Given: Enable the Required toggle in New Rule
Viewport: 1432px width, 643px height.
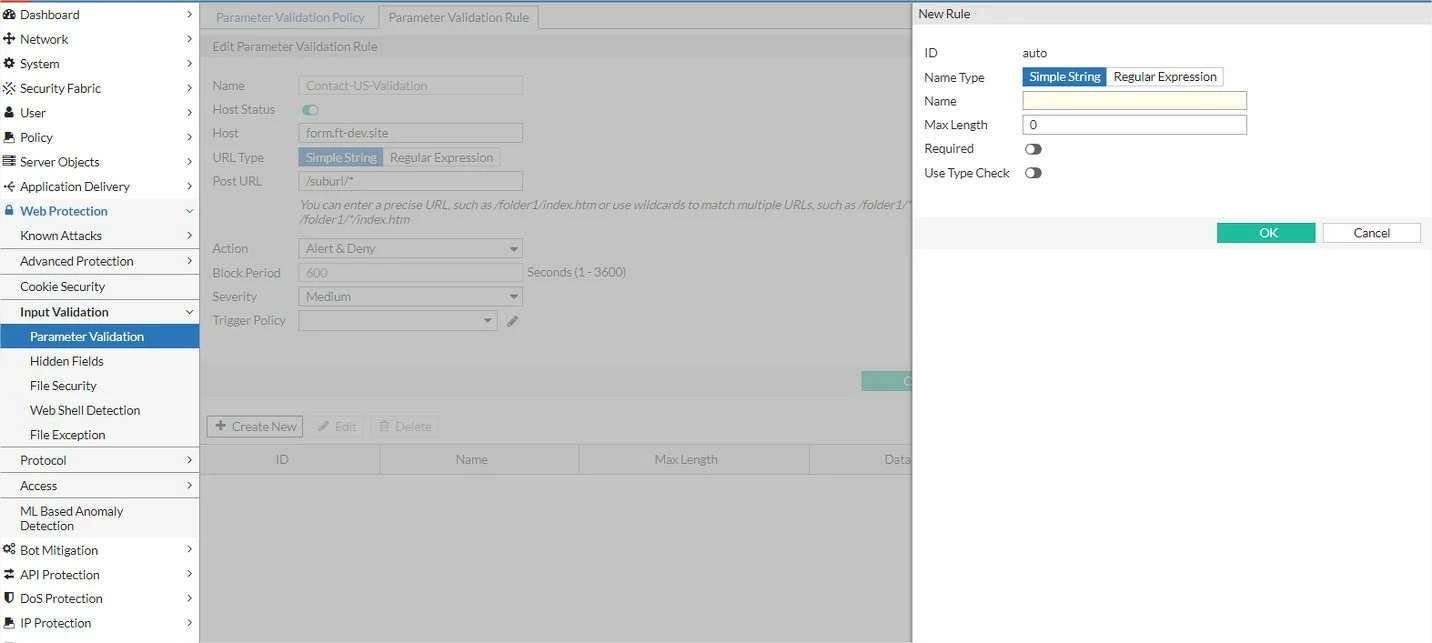Looking at the screenshot, I should coord(1033,149).
